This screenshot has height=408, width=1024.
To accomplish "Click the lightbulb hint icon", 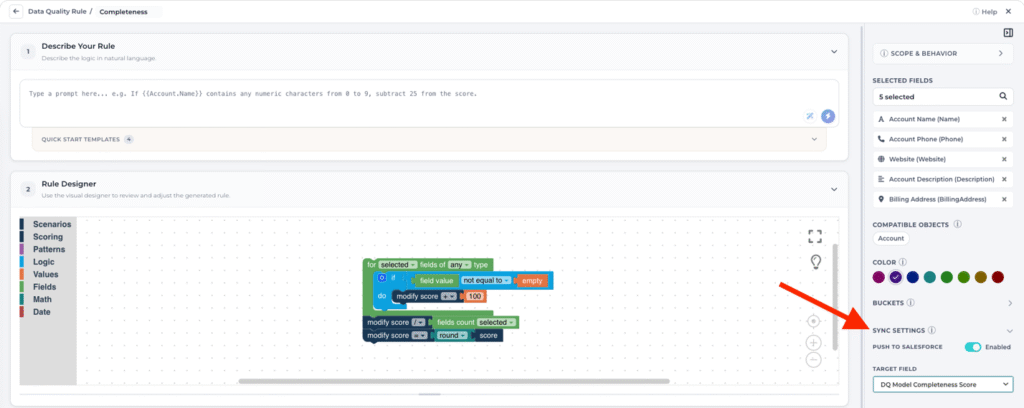I will 815,262.
